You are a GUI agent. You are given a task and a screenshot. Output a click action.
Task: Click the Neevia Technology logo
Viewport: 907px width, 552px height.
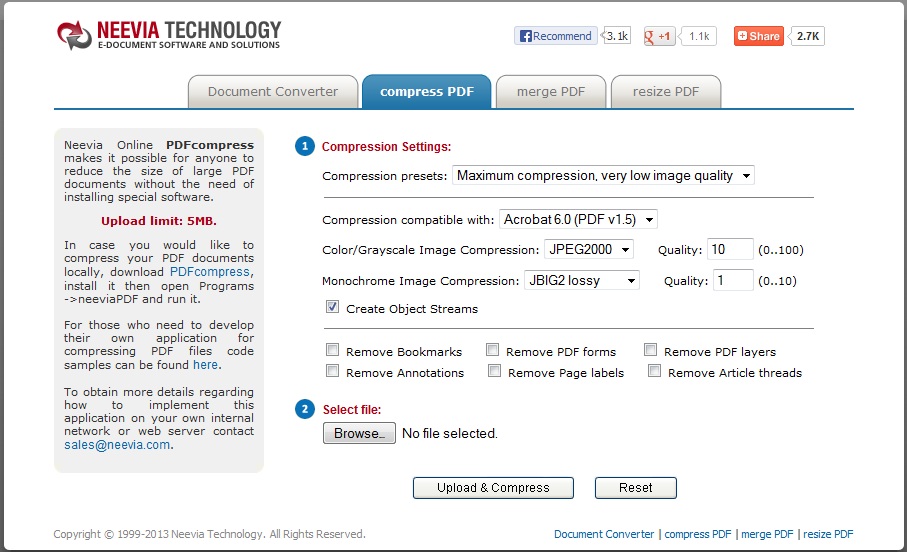tap(169, 35)
